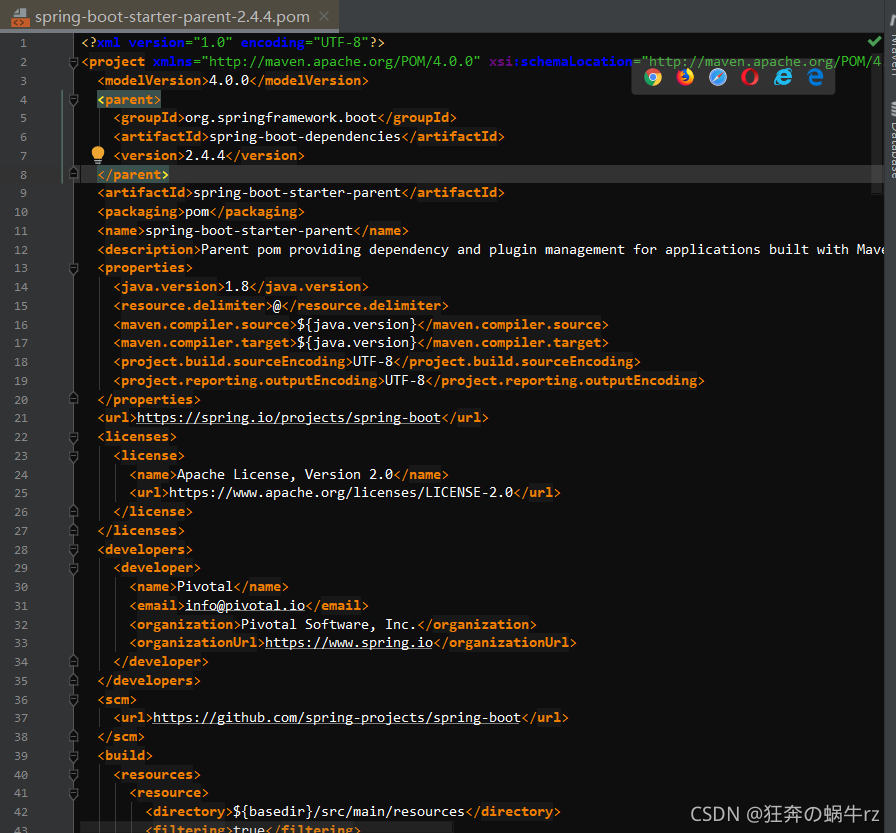Screen dimensions: 896x833
Task: Click the org.springframework.boot groupId value
Action: point(281,118)
